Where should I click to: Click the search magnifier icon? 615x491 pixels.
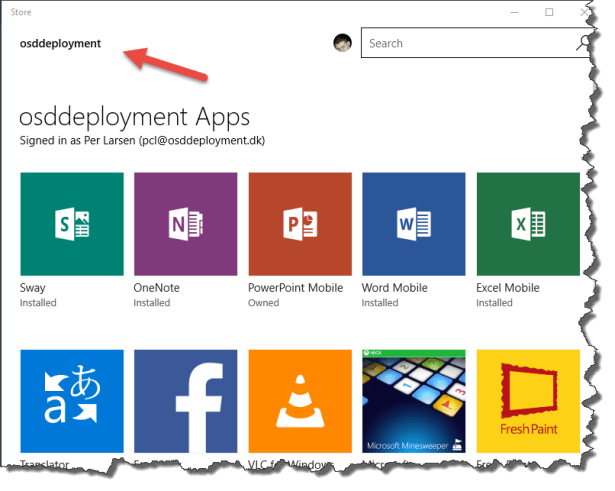[x=584, y=43]
